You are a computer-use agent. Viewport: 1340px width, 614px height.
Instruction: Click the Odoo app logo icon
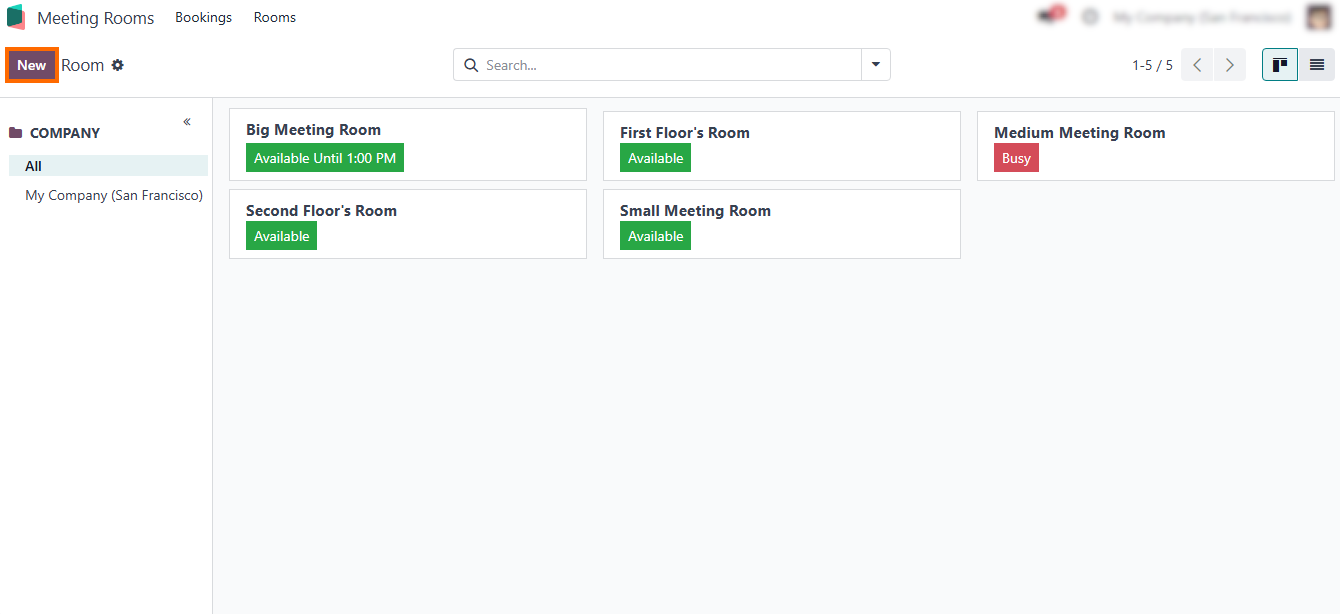(x=16, y=18)
